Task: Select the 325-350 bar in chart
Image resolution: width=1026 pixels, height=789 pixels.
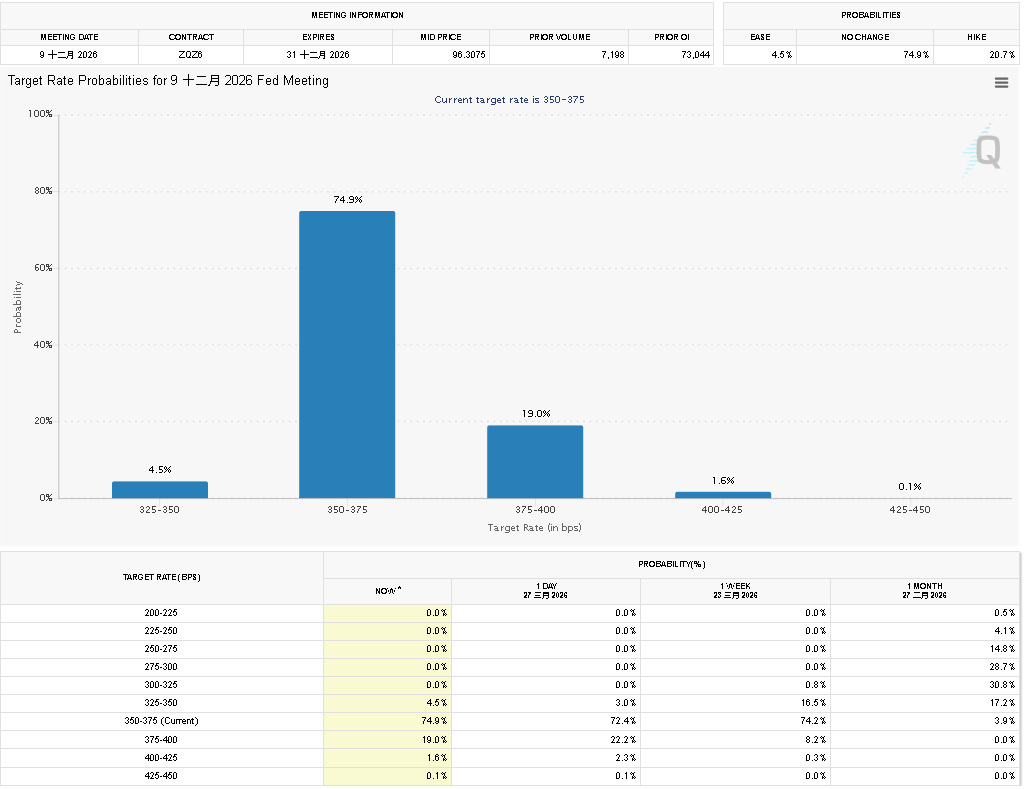Action: click(160, 489)
